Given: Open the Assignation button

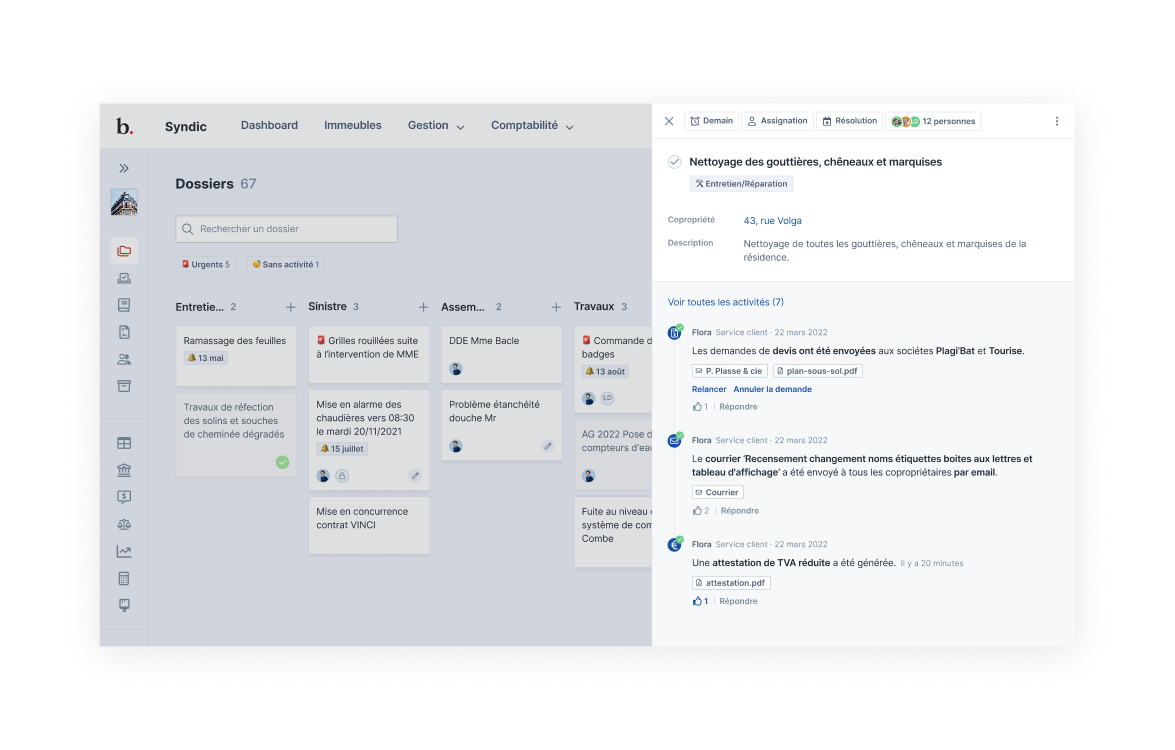Looking at the screenshot, I should coord(777,121).
